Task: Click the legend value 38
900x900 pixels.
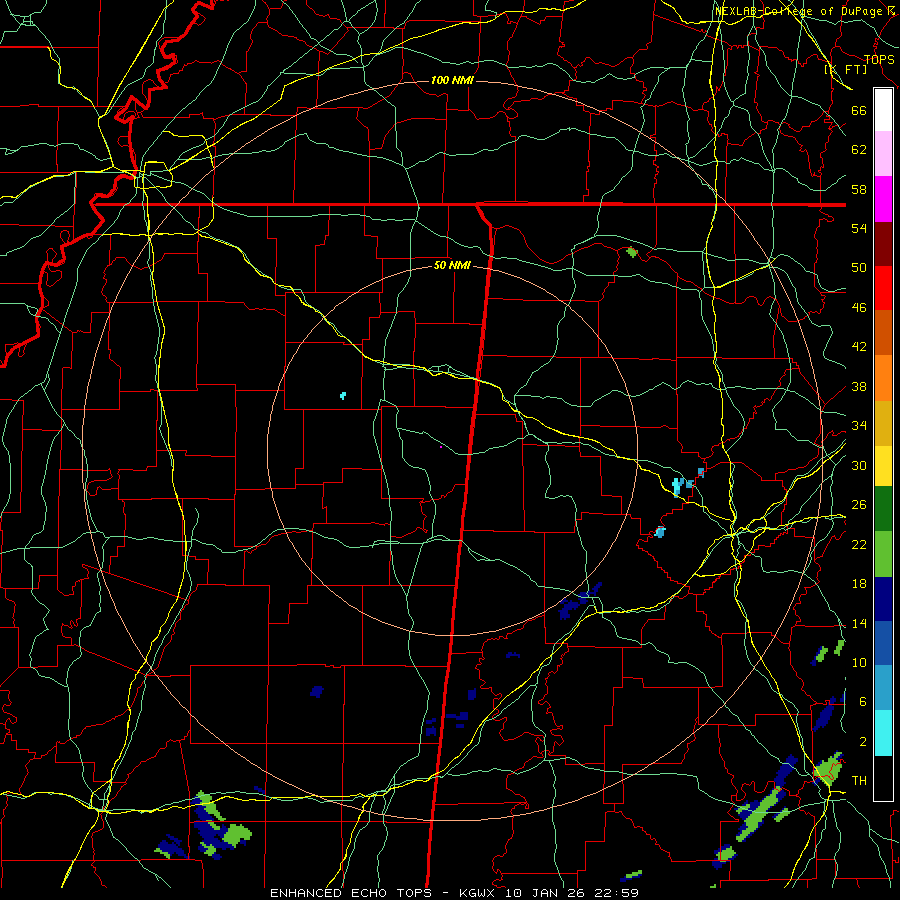Action: pyautogui.click(x=859, y=387)
